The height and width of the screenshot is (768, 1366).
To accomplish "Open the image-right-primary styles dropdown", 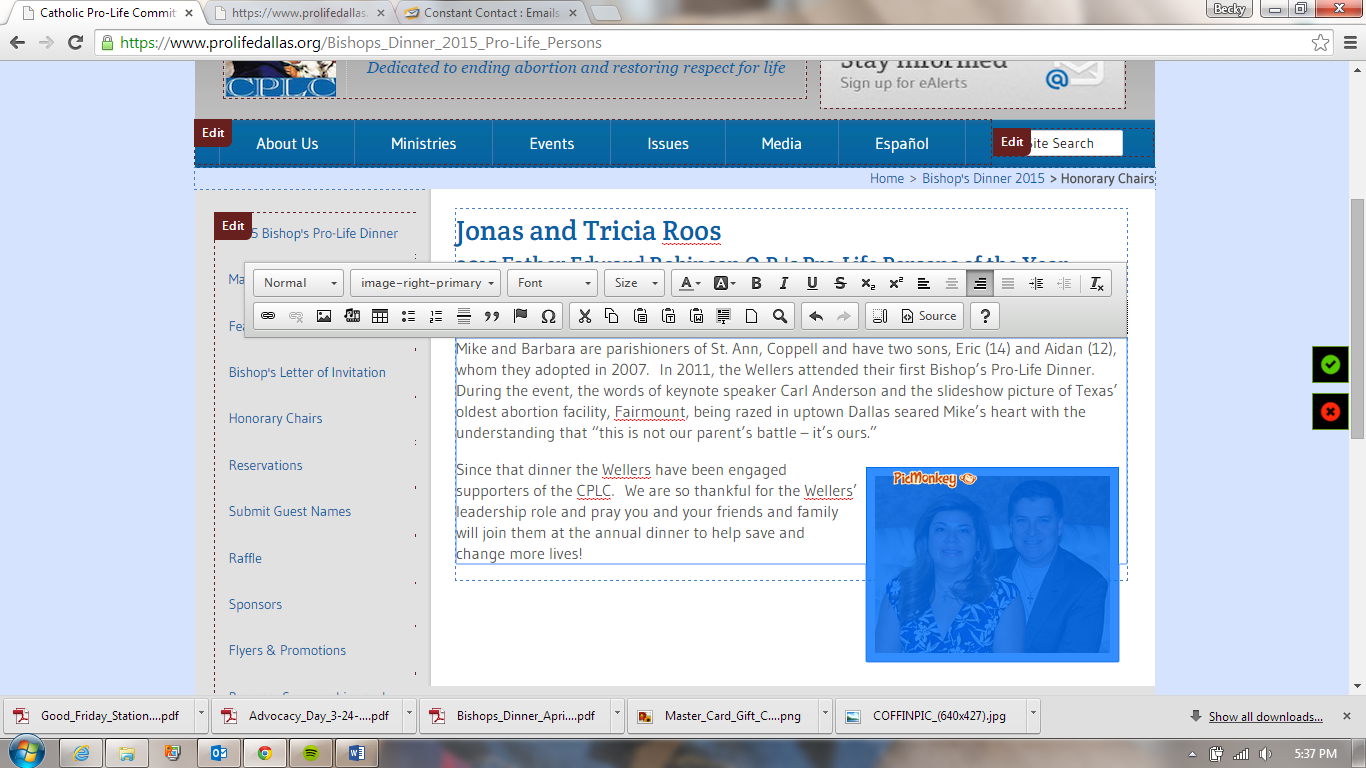I will tap(425, 283).
